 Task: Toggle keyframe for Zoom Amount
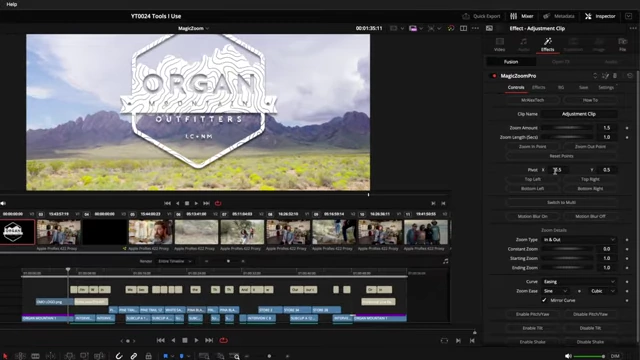pyautogui.click(x=627, y=128)
